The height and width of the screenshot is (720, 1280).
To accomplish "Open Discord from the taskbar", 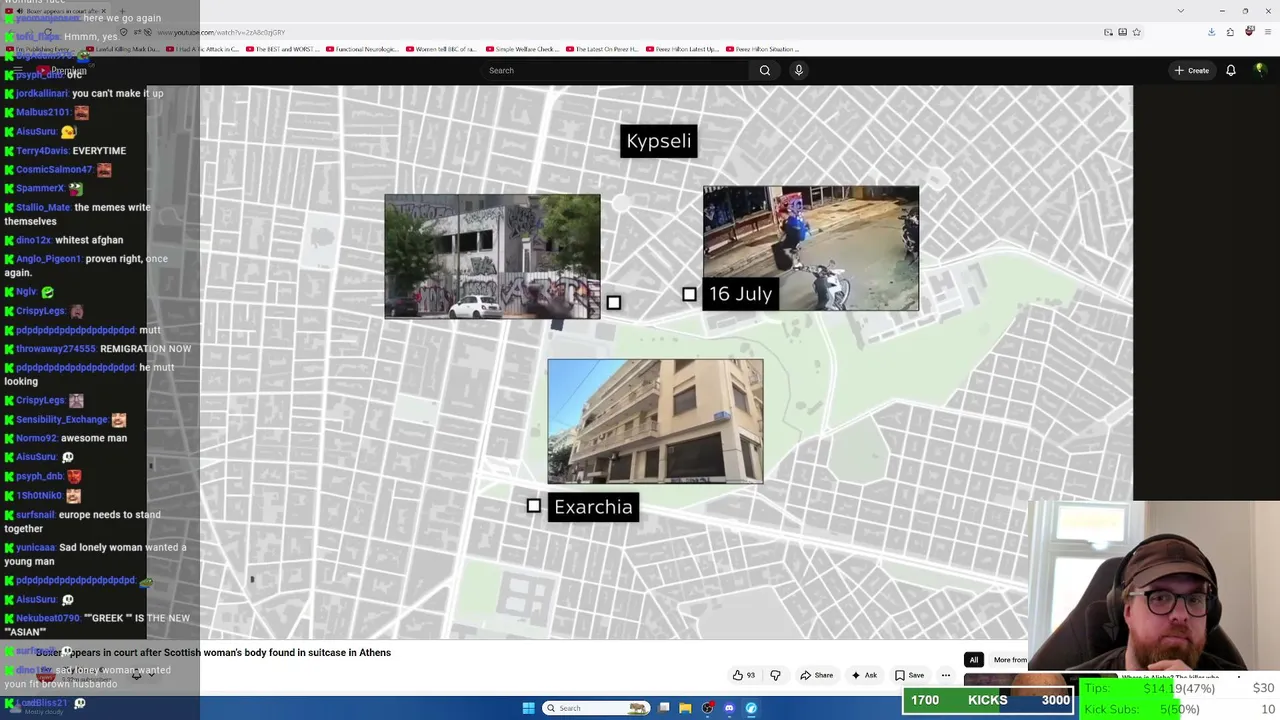I will [729, 708].
